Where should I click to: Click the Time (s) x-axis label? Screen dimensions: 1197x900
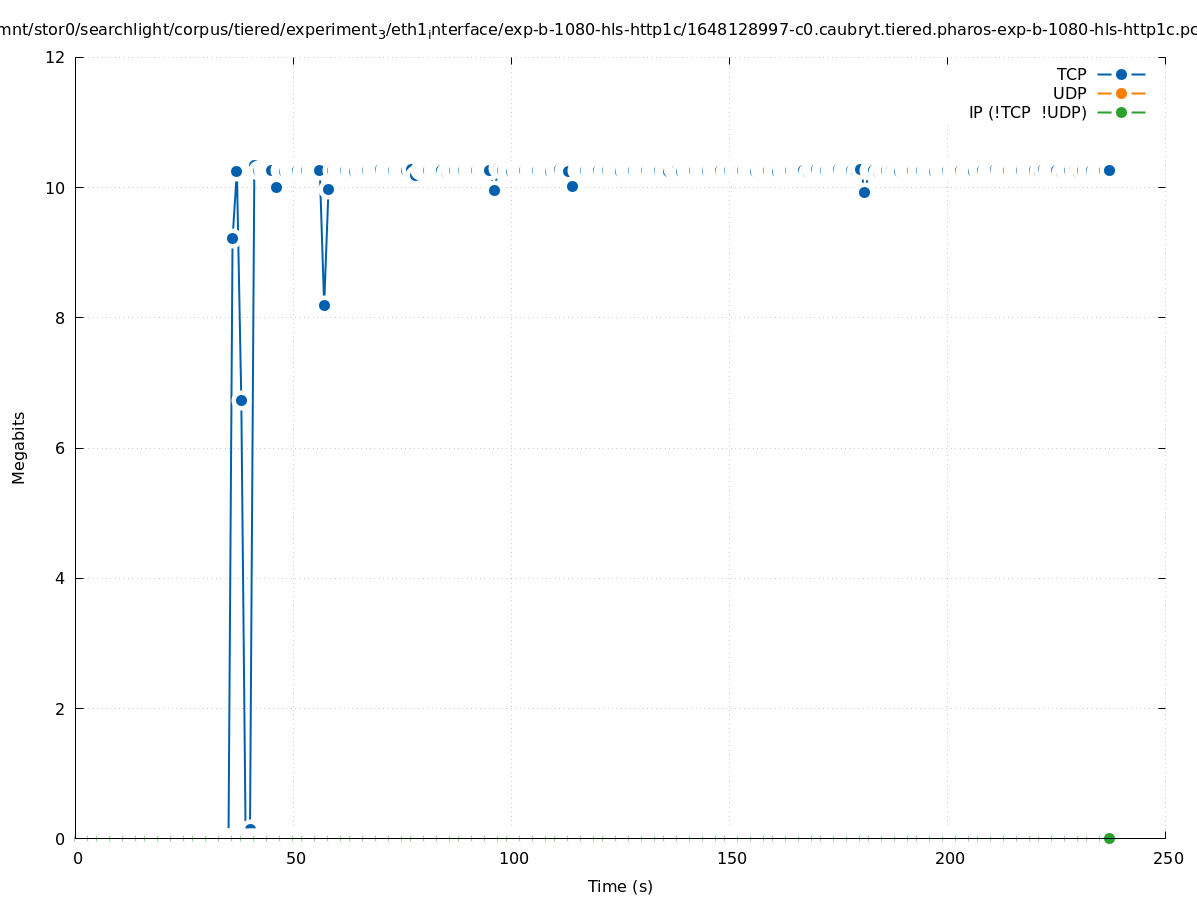coord(620,886)
